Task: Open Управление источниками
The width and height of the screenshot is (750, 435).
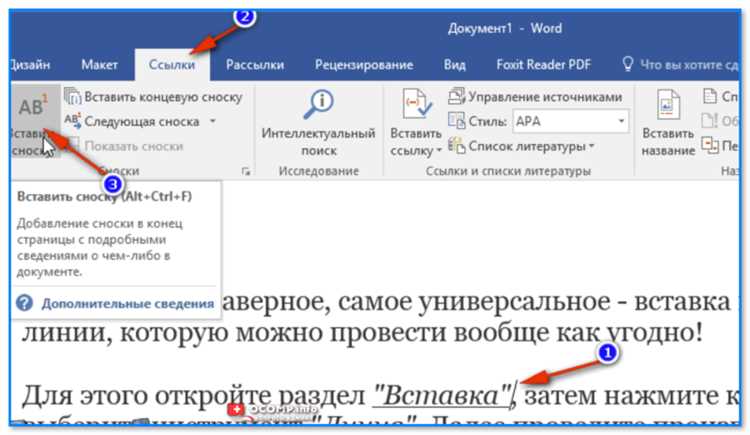Action: click(x=535, y=97)
